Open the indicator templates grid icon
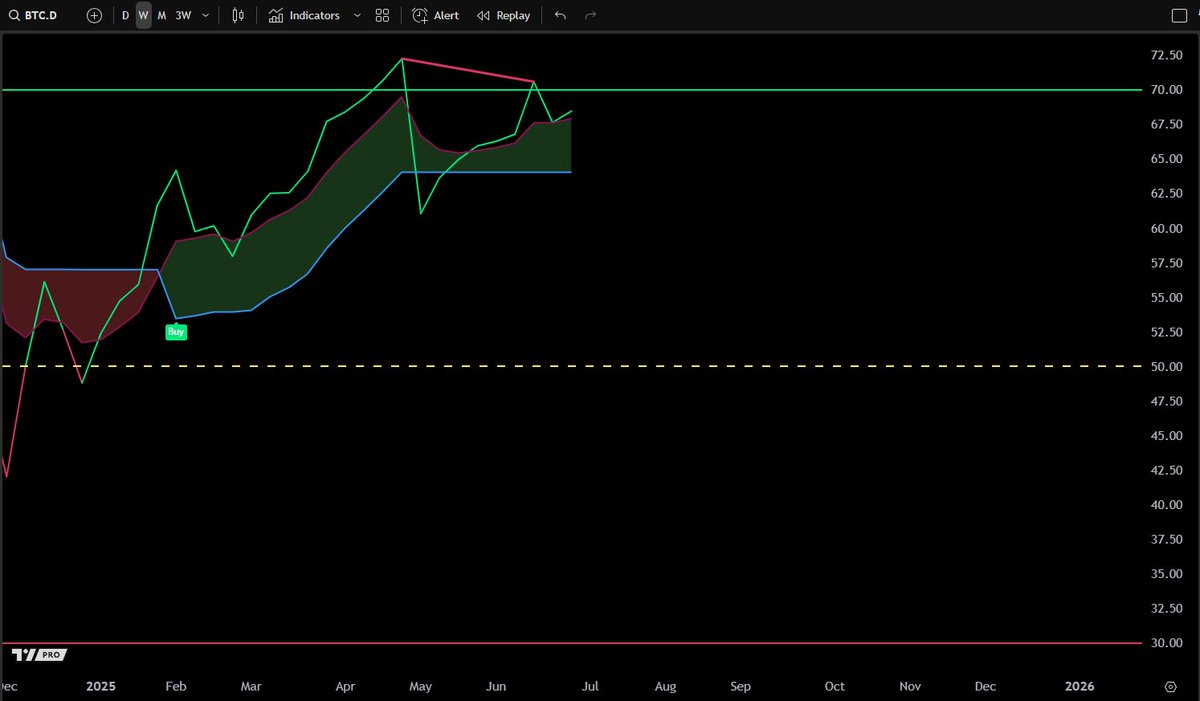 pyautogui.click(x=382, y=15)
